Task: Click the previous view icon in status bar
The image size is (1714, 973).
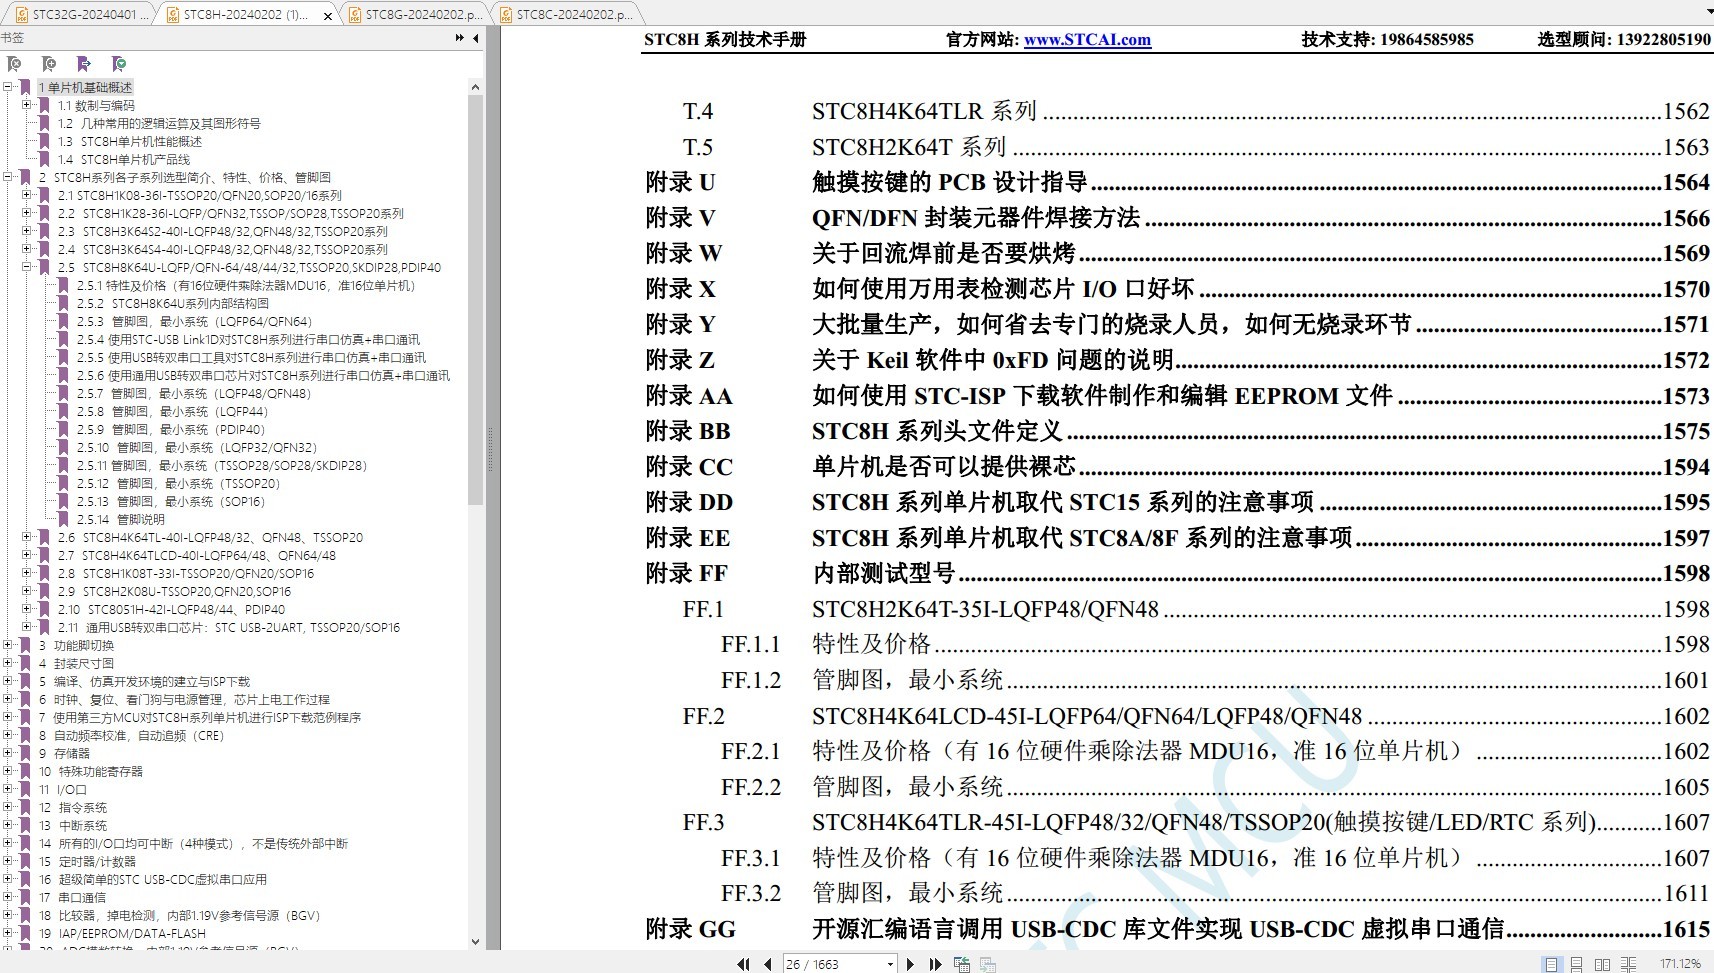Action: point(962,964)
